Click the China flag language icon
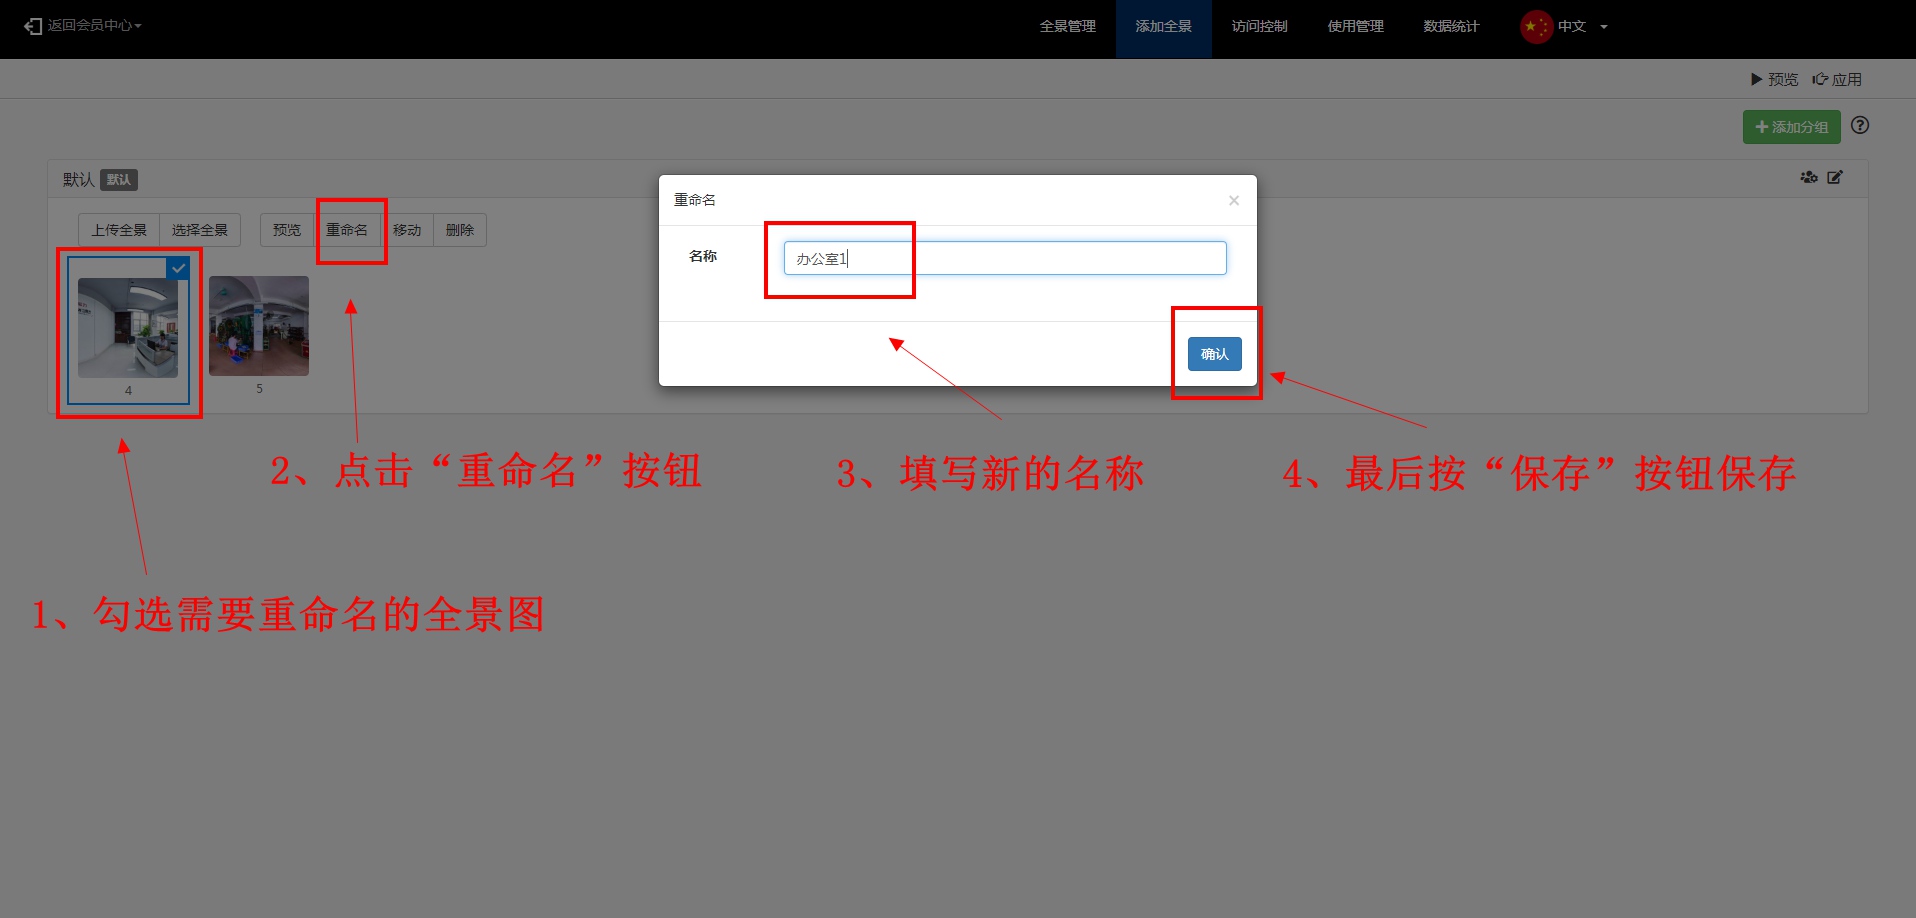The width and height of the screenshot is (1916, 918). tap(1535, 27)
